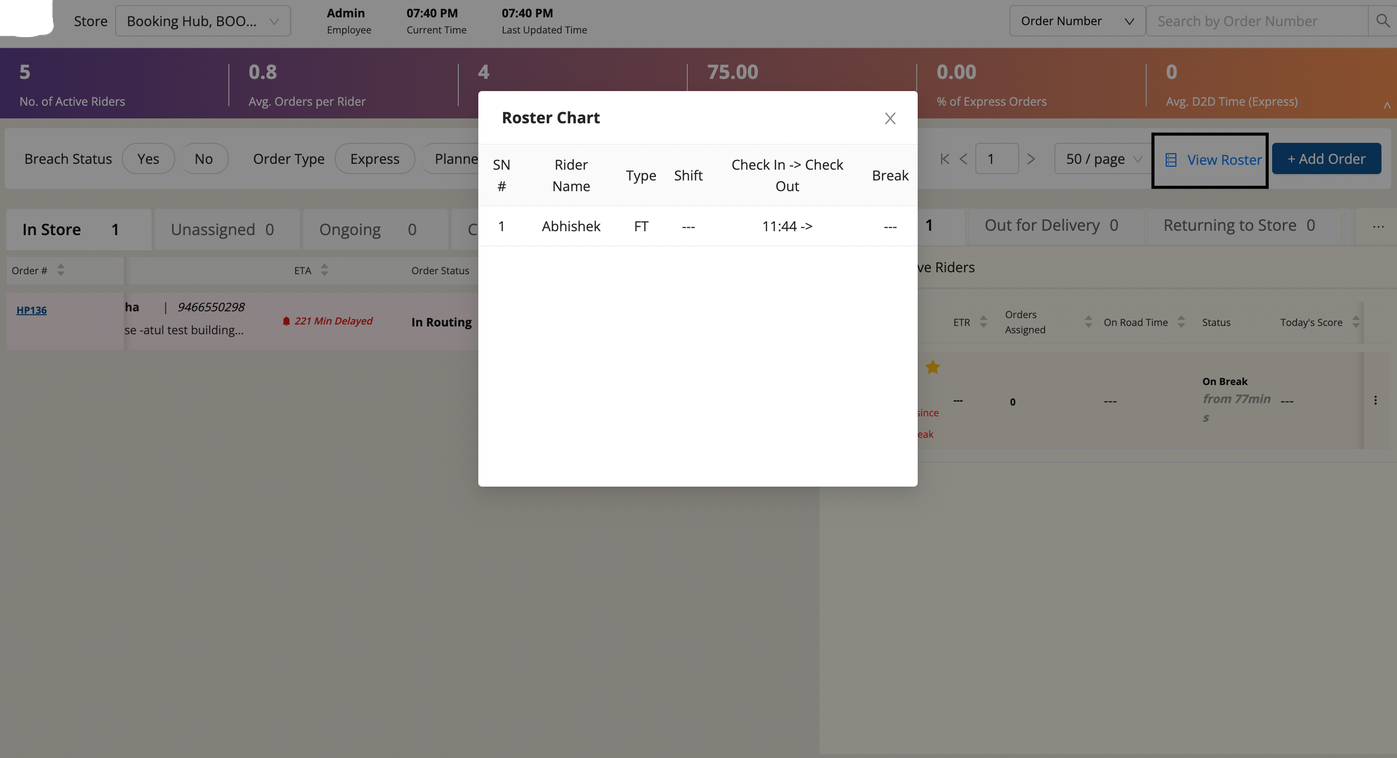
Task: Toggle Breach Status No filter
Action: pyautogui.click(x=203, y=159)
